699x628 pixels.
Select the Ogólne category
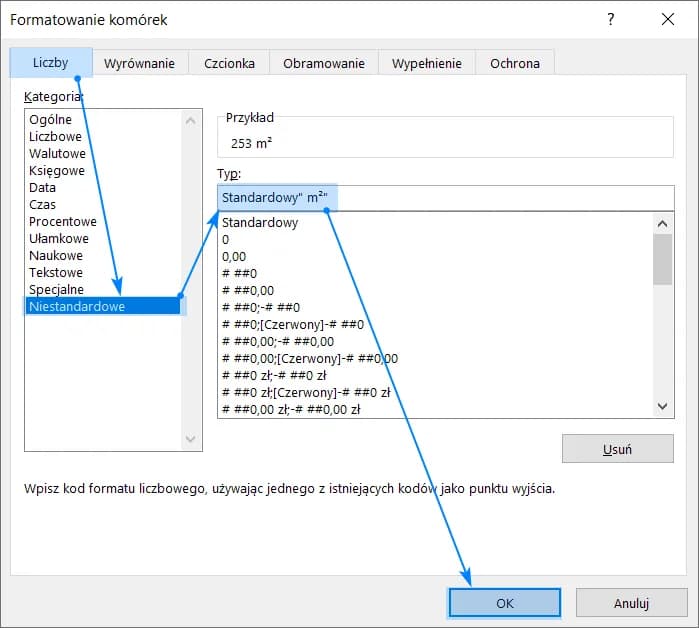tap(51, 120)
